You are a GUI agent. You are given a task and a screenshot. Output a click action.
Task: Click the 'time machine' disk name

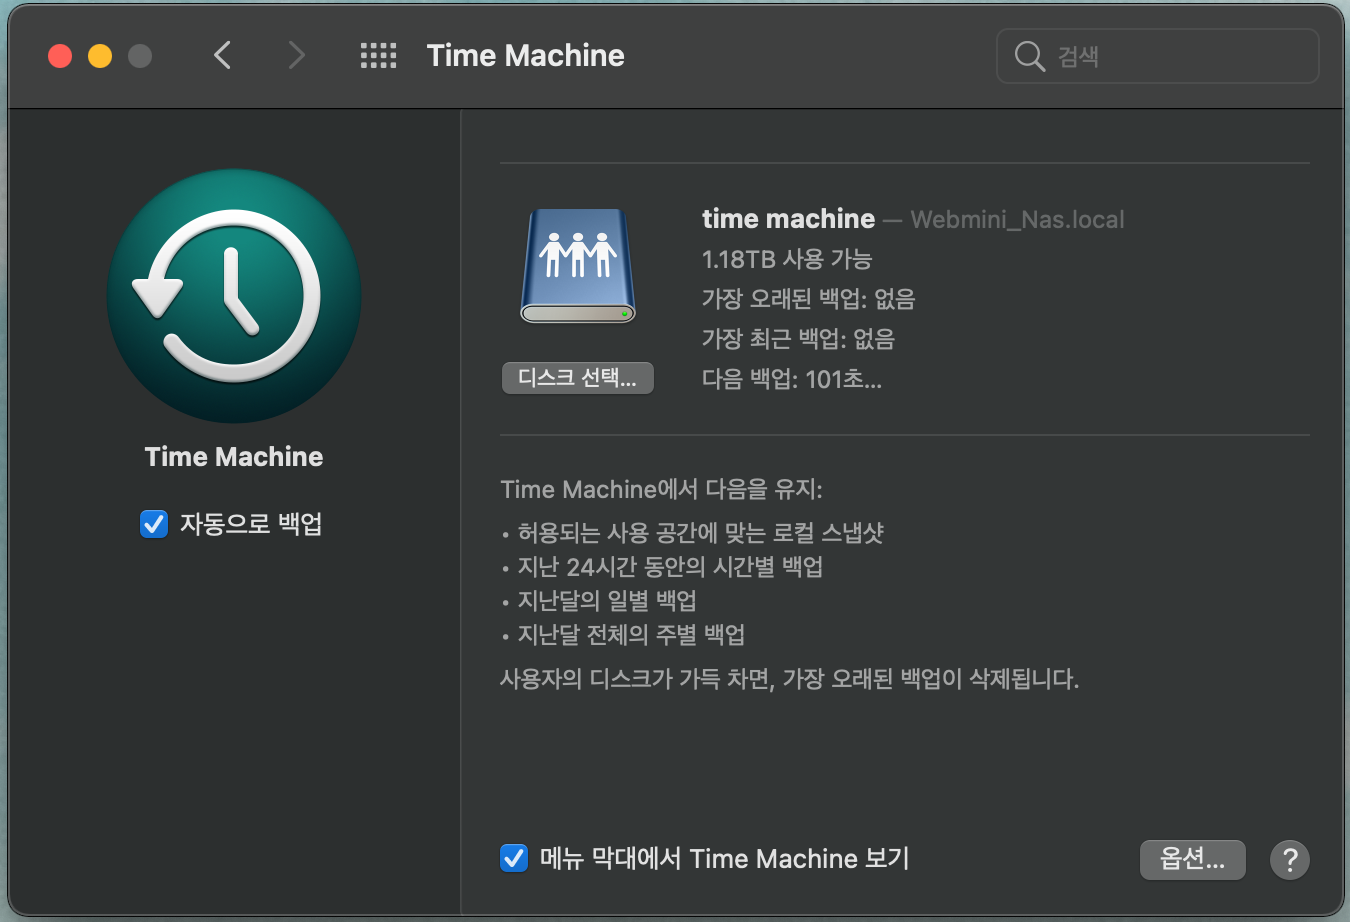[788, 219]
